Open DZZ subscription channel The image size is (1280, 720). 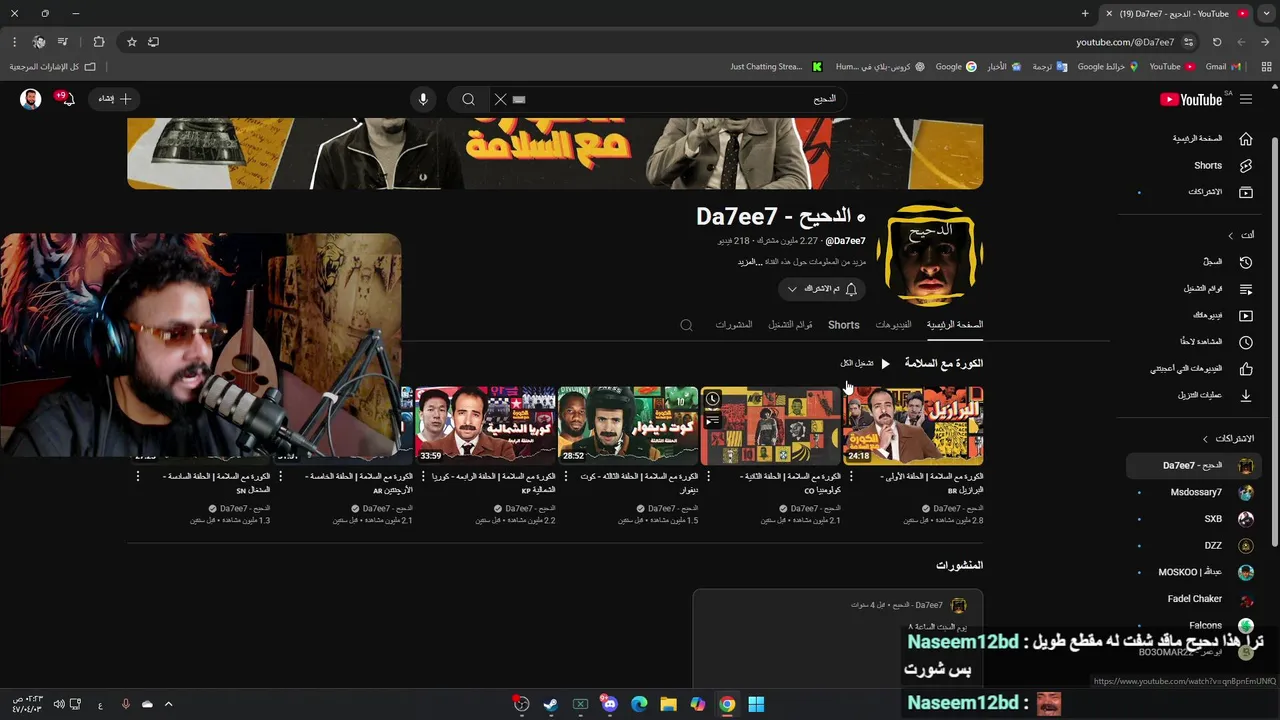(x=1195, y=546)
